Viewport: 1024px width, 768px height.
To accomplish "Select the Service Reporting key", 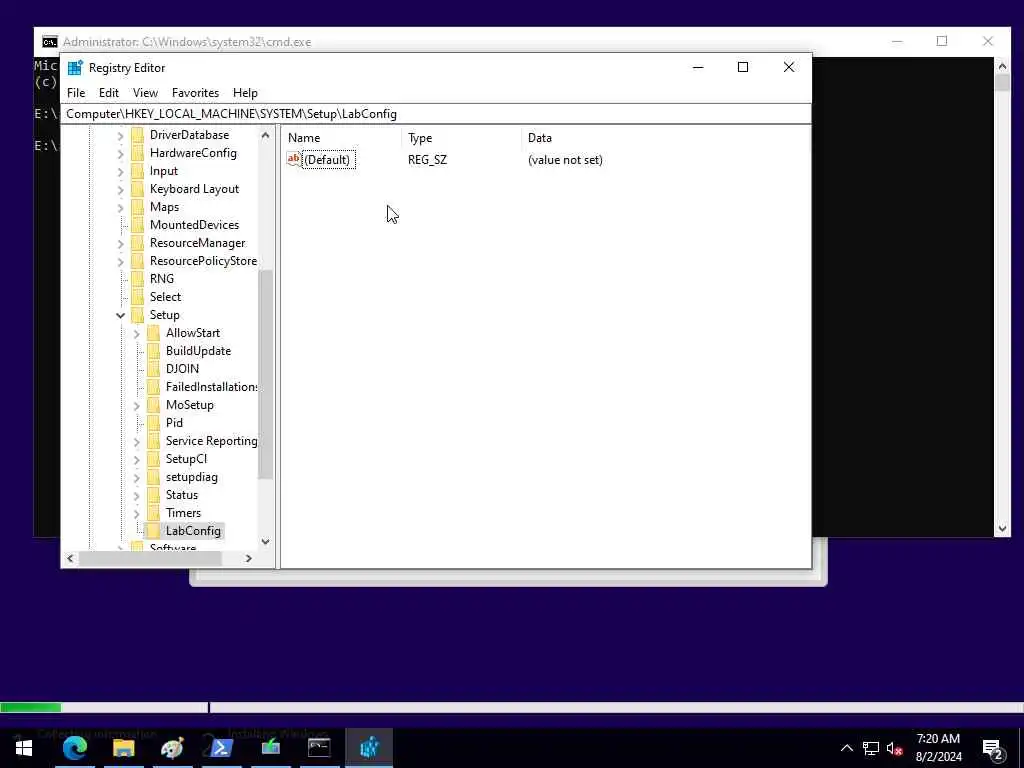I will pos(211,441).
